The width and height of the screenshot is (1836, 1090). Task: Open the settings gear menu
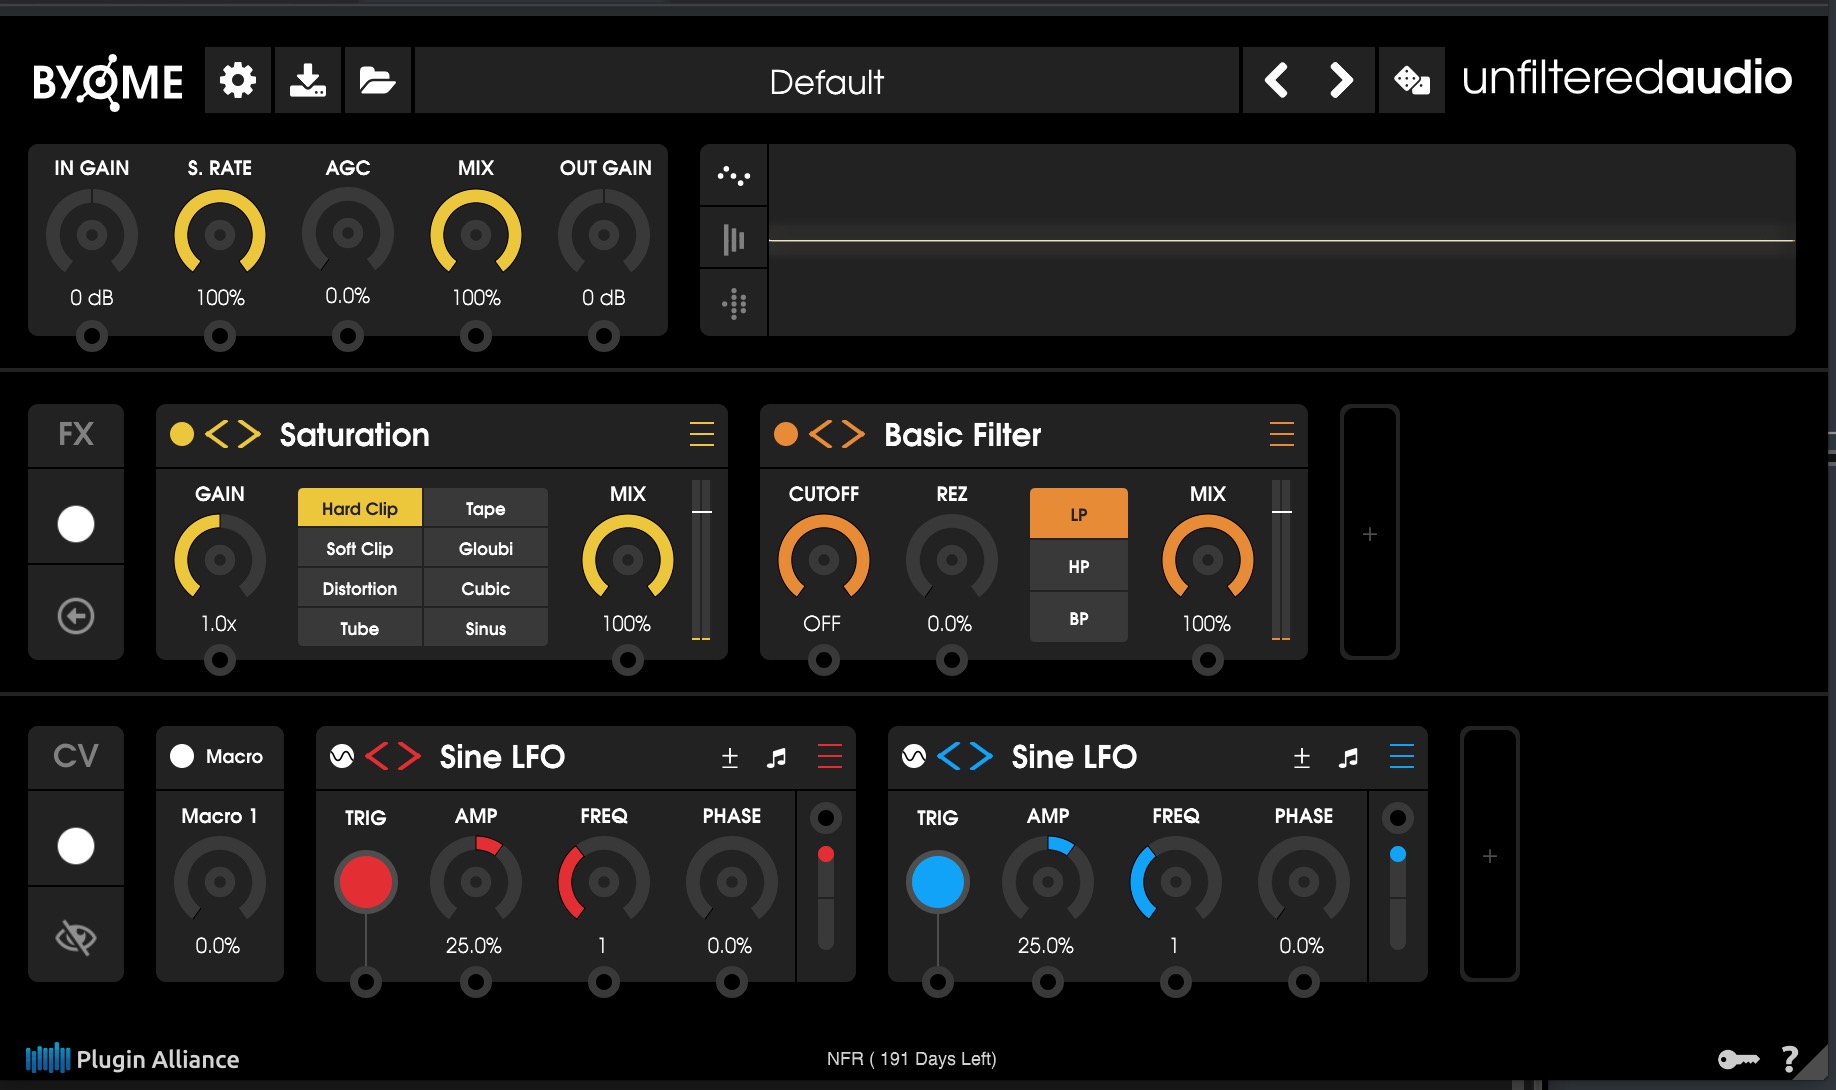pos(238,80)
